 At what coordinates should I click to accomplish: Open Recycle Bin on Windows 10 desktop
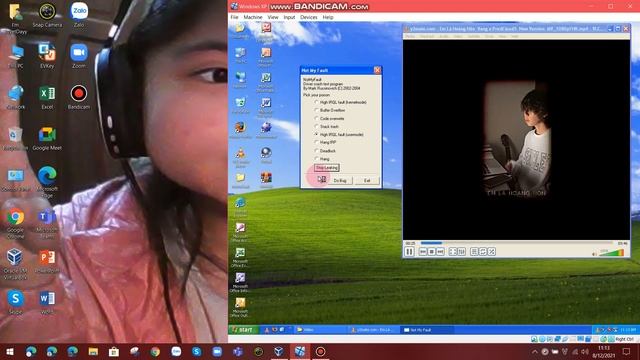click(16, 138)
